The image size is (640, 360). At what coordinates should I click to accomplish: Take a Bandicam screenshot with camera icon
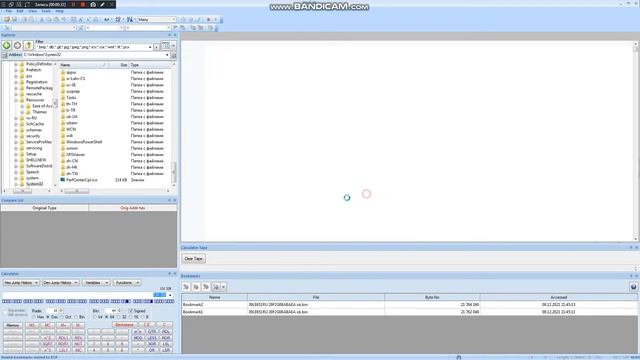pyautogui.click(x=93, y=4)
